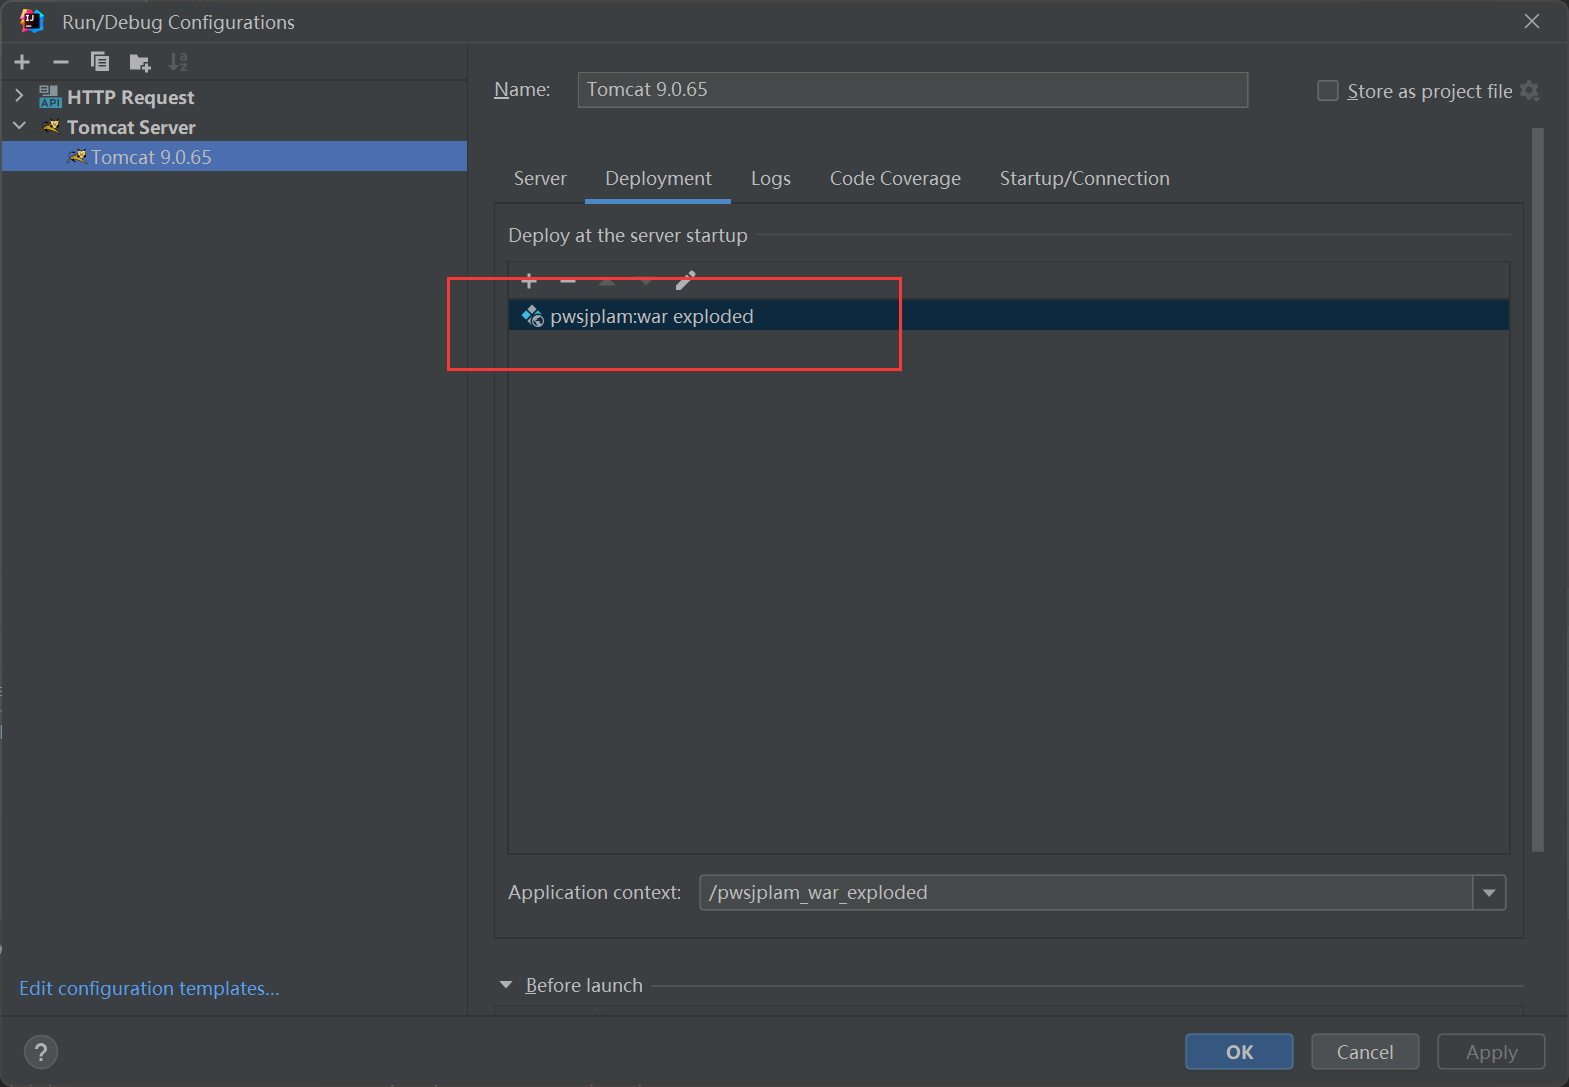Click Tomcat 9.0.65 configuration icon
Screen dimensions: 1569x1087
click(77, 157)
